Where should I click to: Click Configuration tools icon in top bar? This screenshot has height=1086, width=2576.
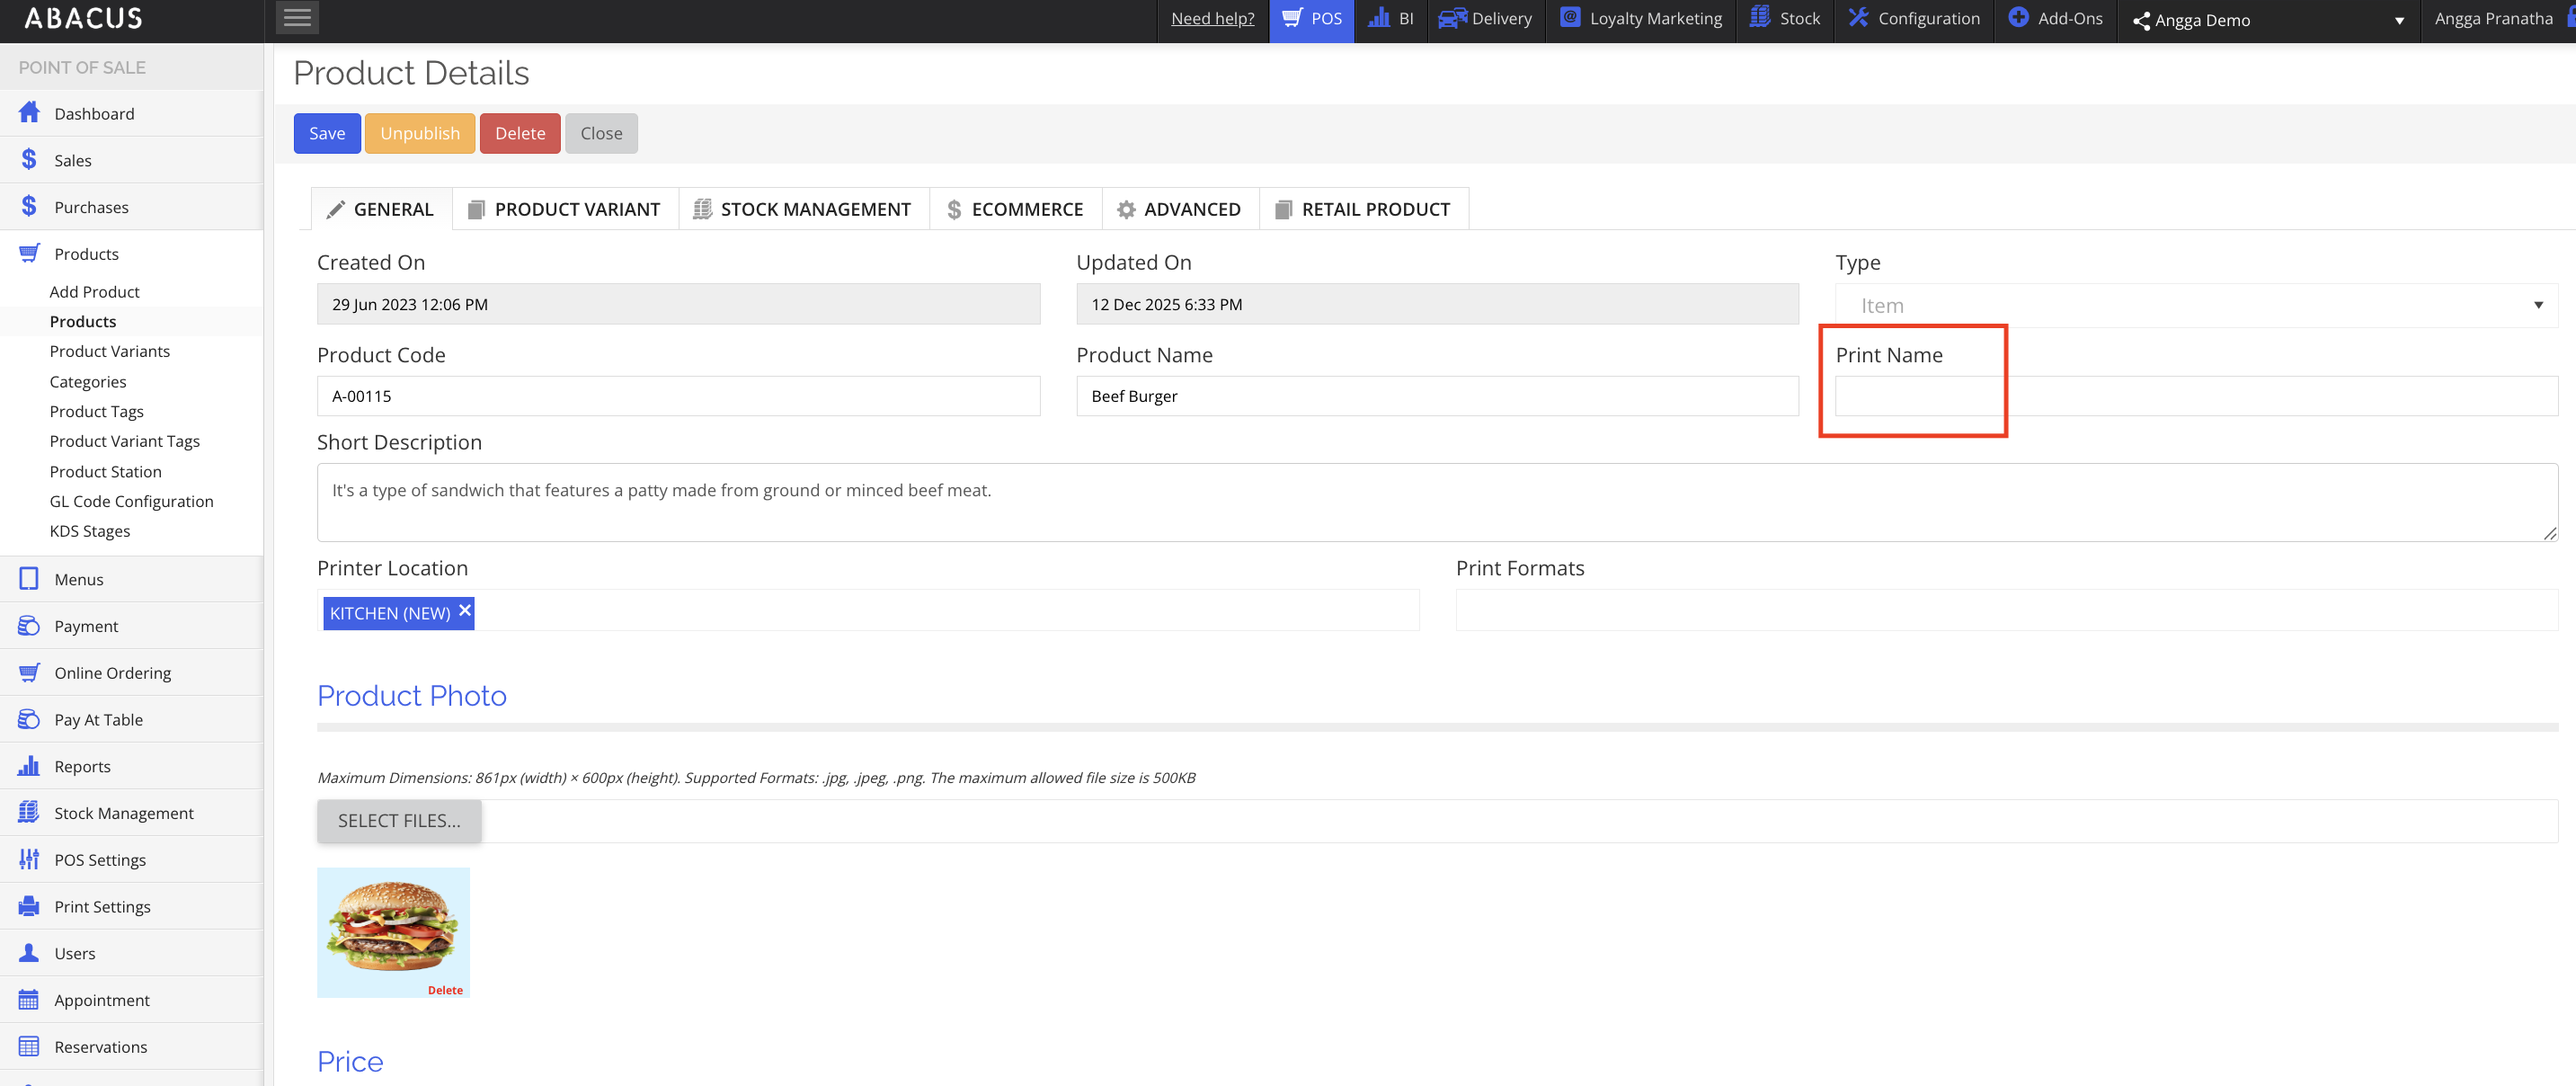tap(1858, 18)
